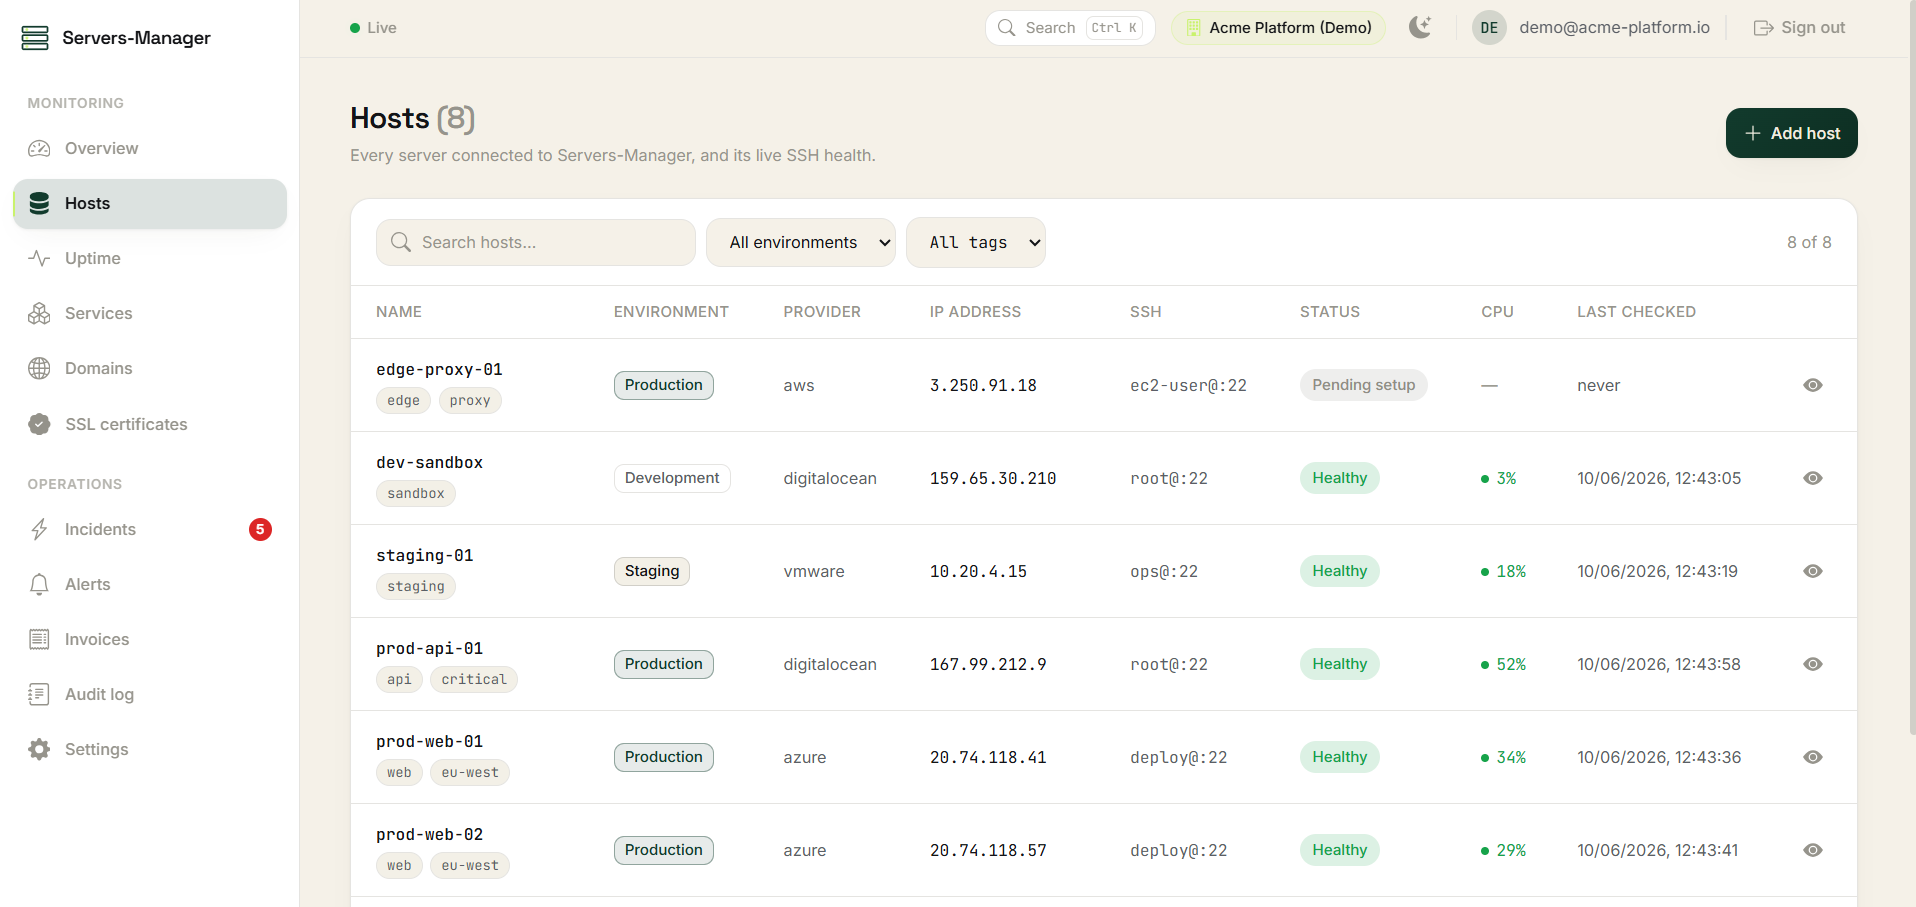Click the Incidents lightning bolt icon
This screenshot has height=907, width=1916.
pyautogui.click(x=39, y=529)
